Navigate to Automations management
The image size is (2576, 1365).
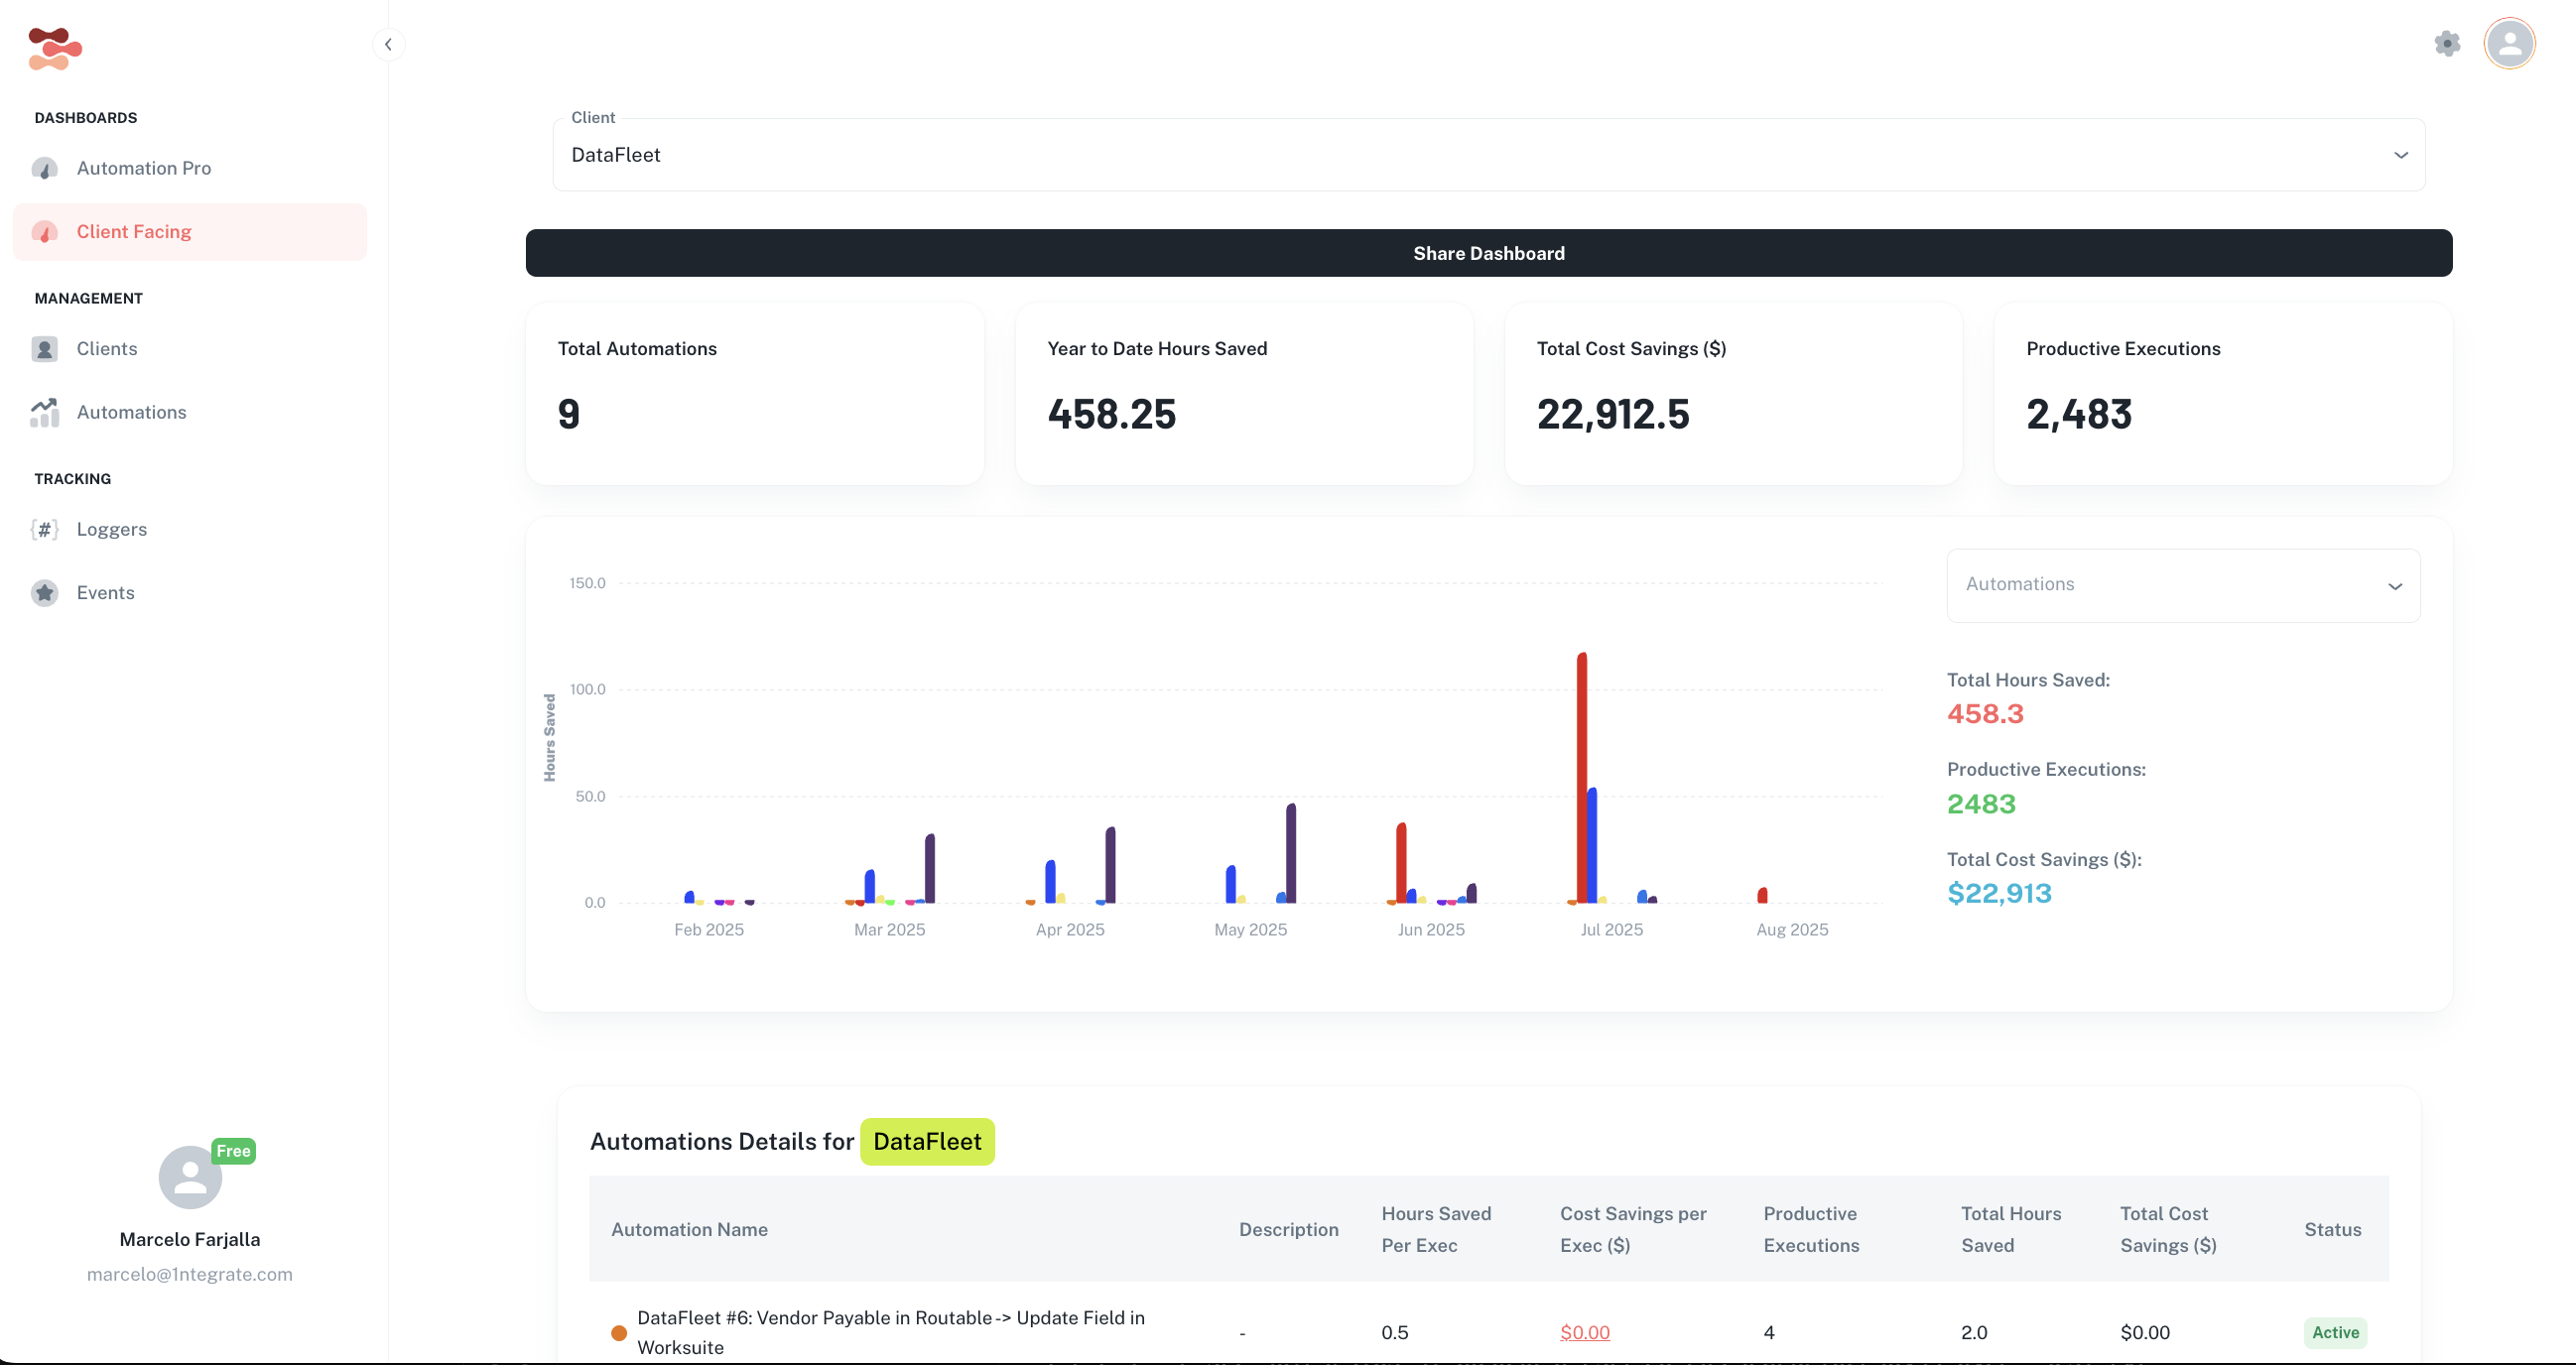(190, 412)
